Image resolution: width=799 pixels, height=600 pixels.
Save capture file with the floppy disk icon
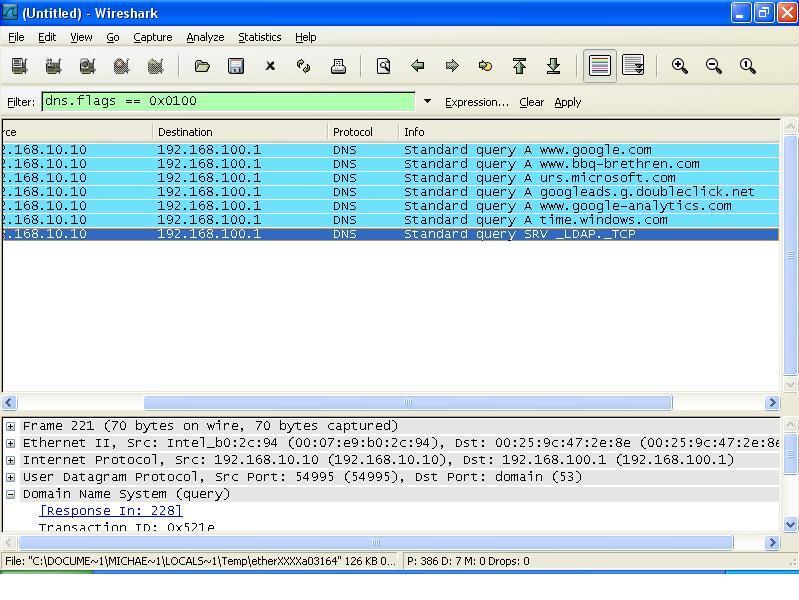pyautogui.click(x=236, y=66)
